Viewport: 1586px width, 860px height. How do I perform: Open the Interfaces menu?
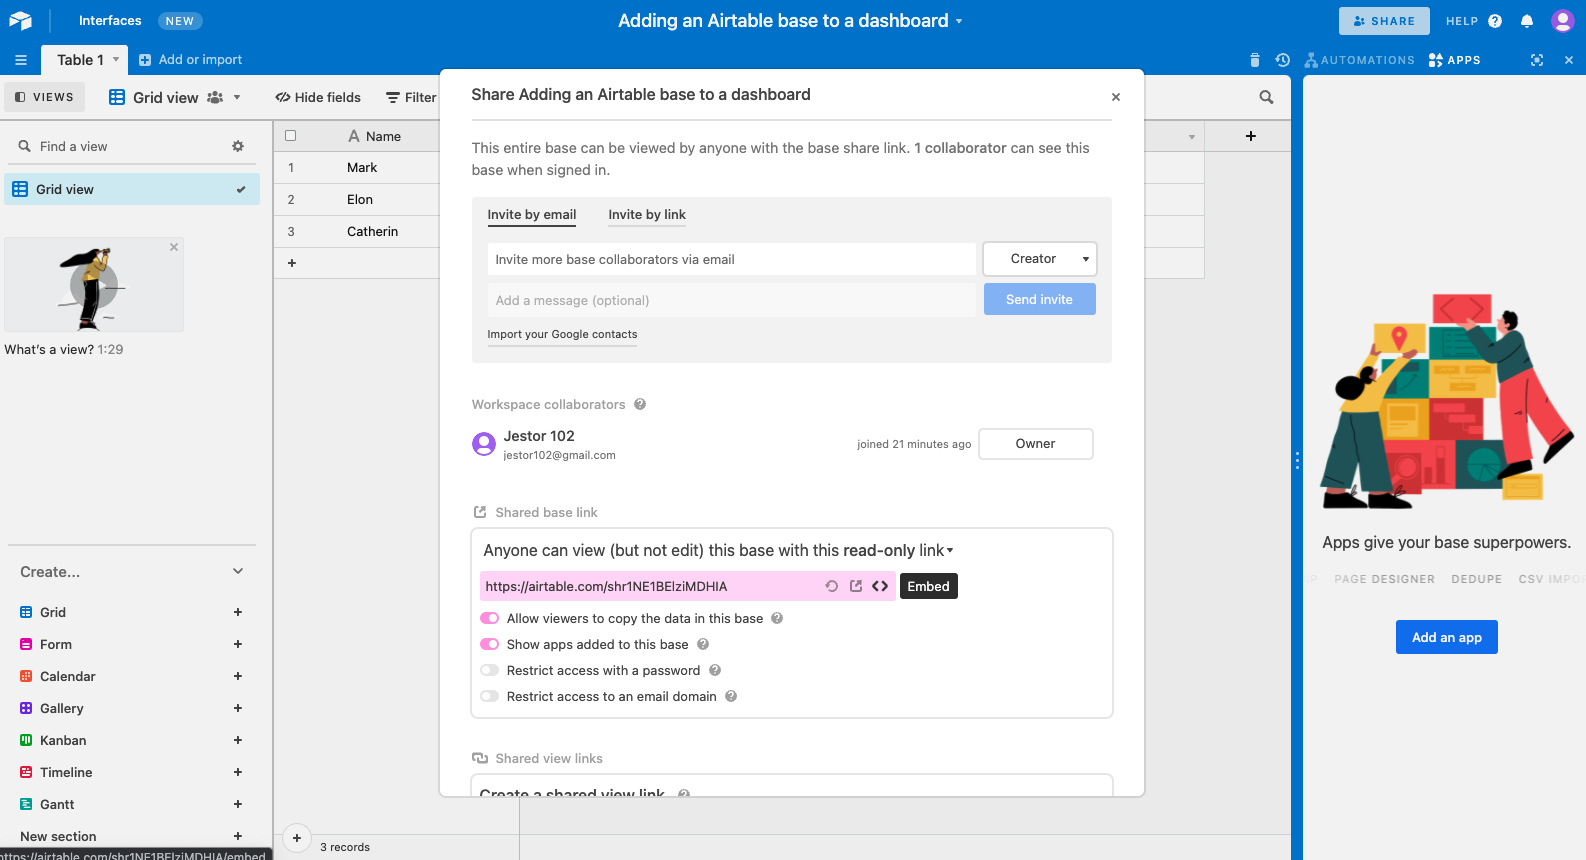(110, 21)
